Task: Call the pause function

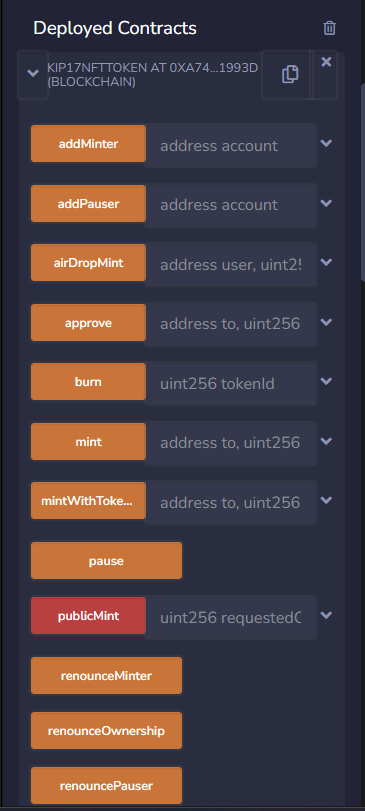Action: (107, 561)
